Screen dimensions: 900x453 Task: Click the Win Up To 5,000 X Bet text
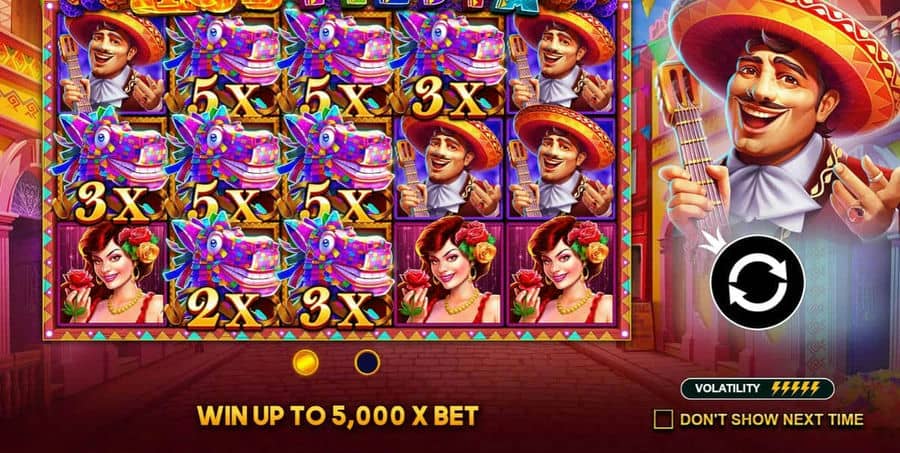[338, 416]
